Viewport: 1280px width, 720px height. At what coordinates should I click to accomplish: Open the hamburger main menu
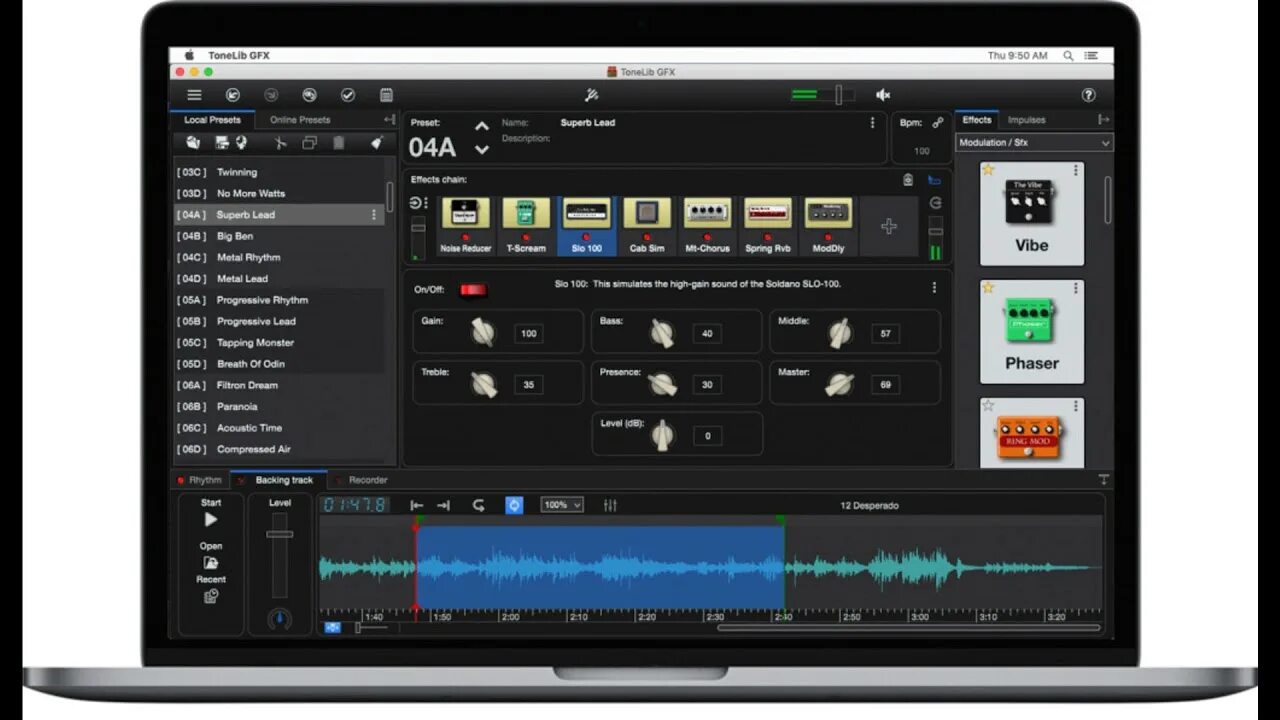click(x=194, y=95)
